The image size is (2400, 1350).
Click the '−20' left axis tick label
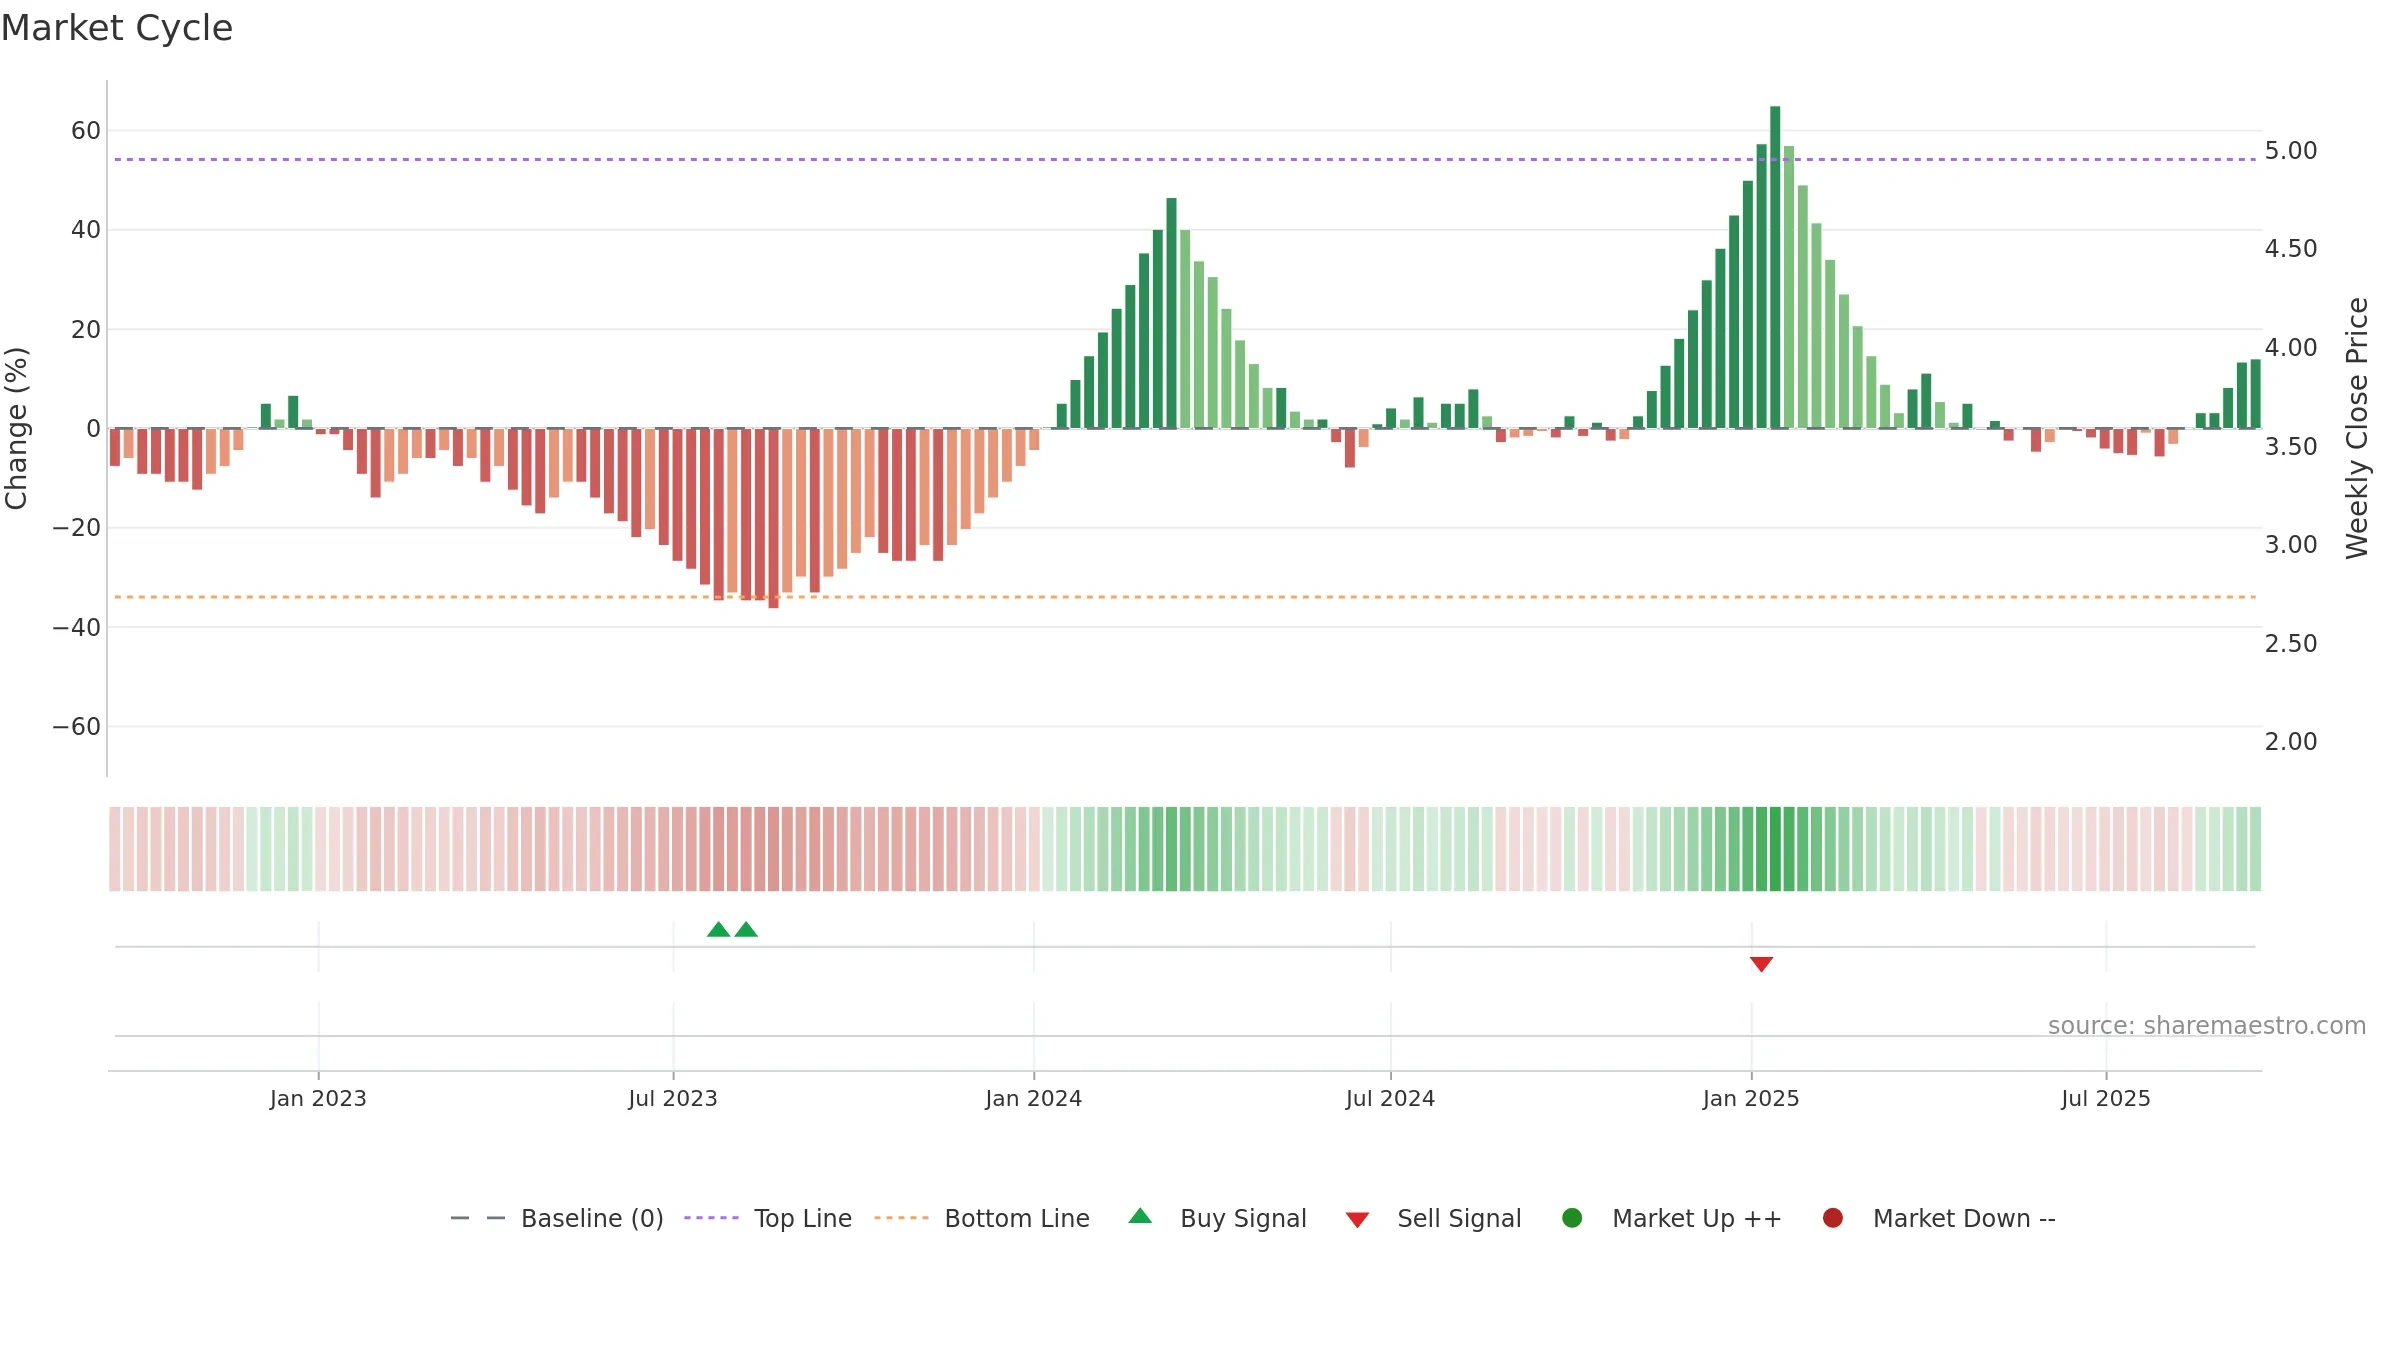77,528
